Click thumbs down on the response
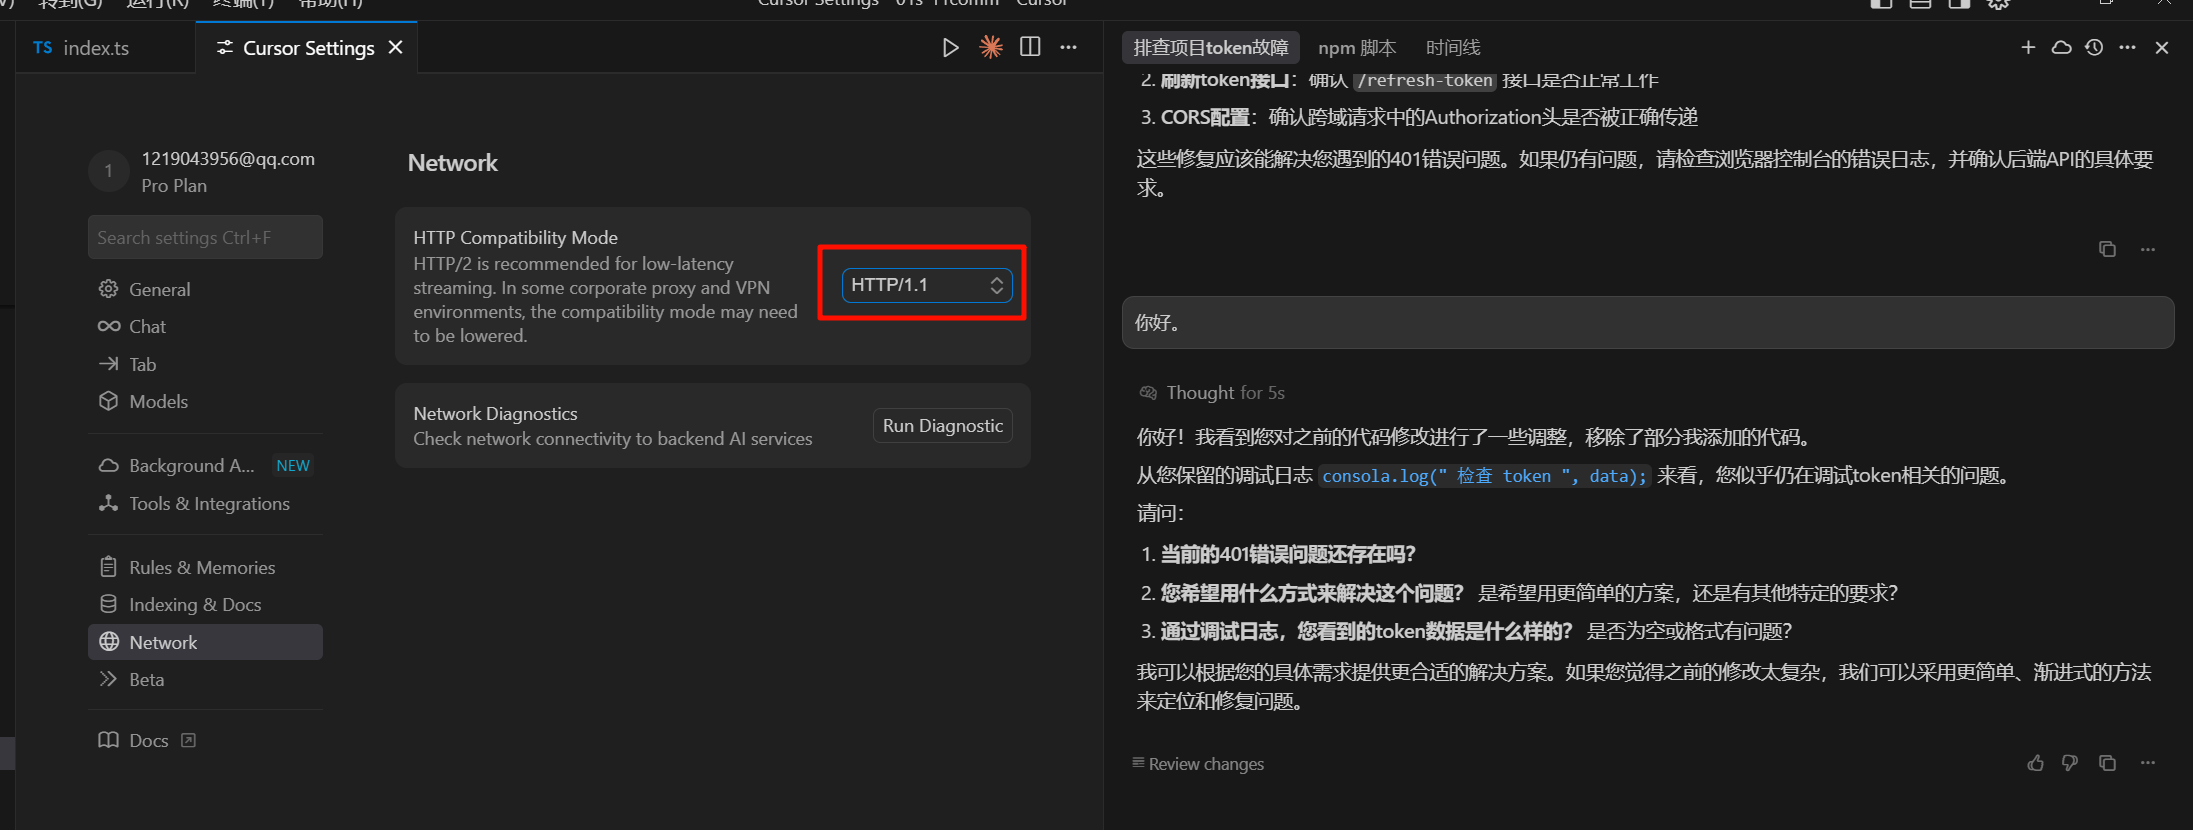 (2070, 763)
